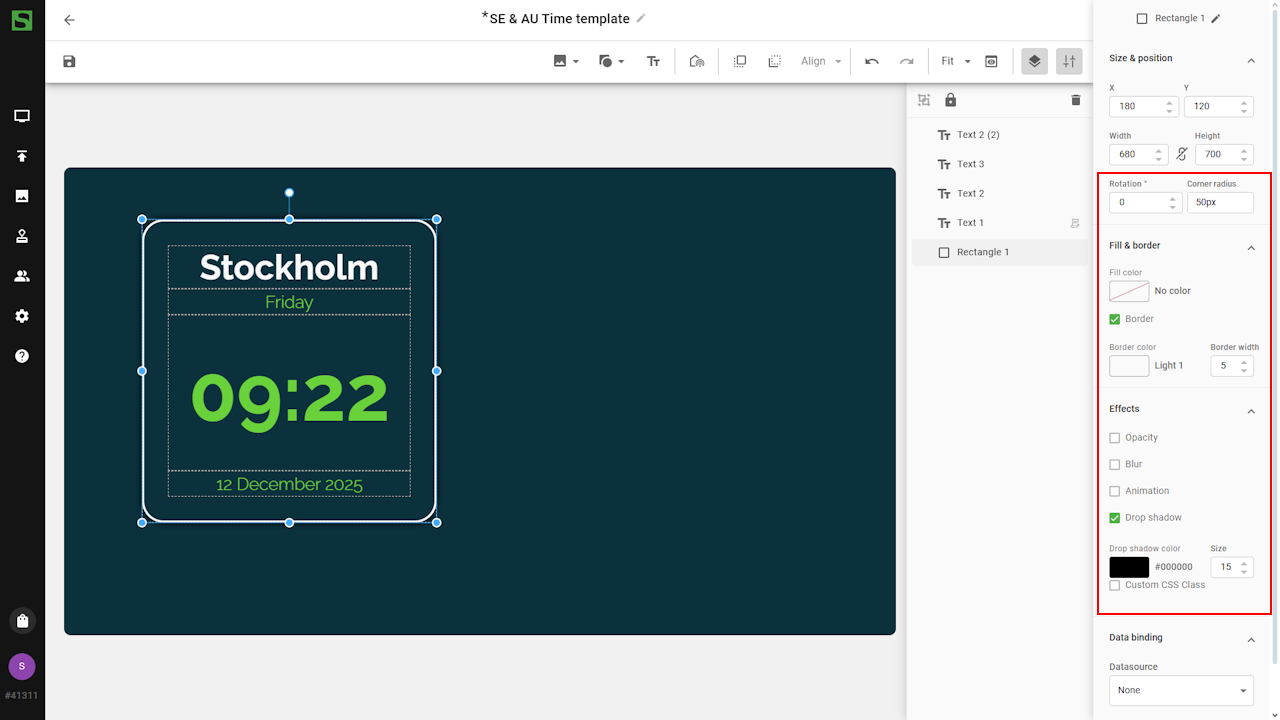1280x720 pixels.
Task: Select the Text 2 (2) layer
Action: click(977, 135)
